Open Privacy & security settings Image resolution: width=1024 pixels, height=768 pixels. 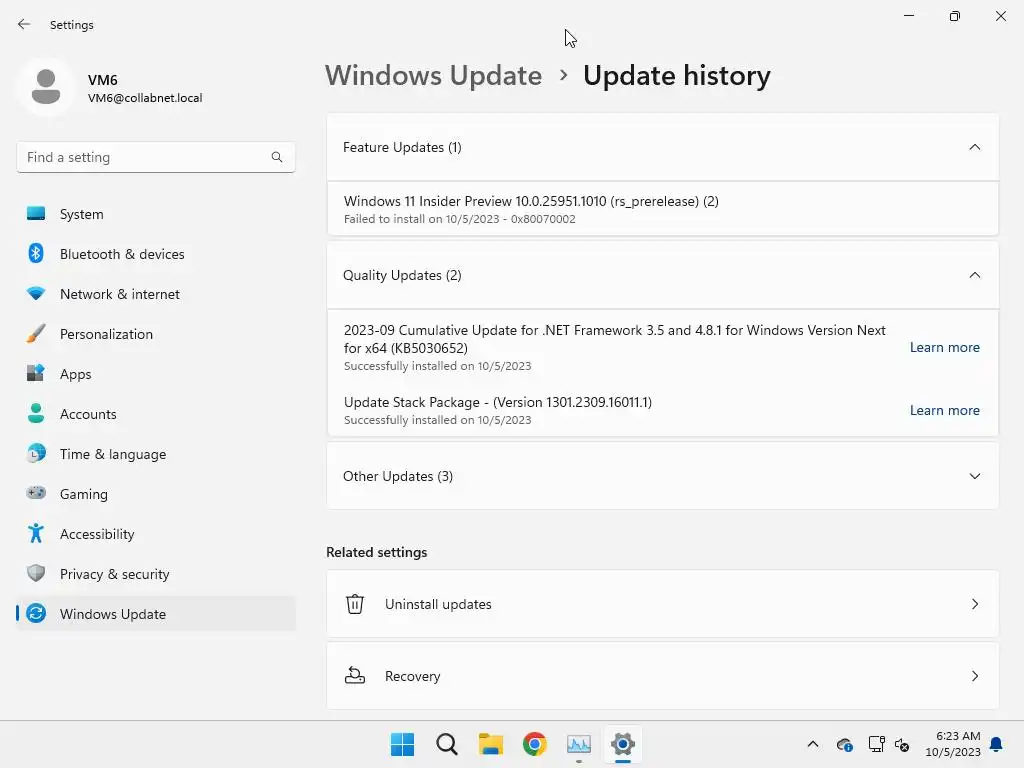pos(155,574)
